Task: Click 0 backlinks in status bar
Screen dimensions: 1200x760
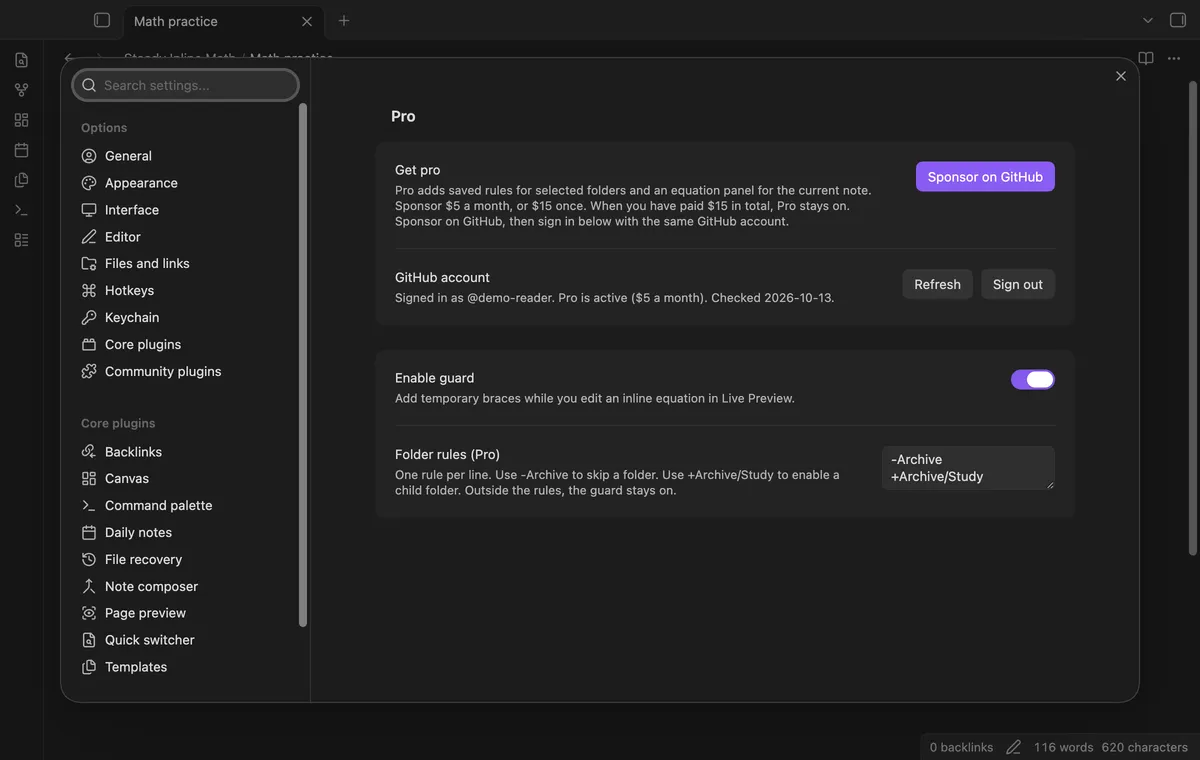Action: point(961,747)
